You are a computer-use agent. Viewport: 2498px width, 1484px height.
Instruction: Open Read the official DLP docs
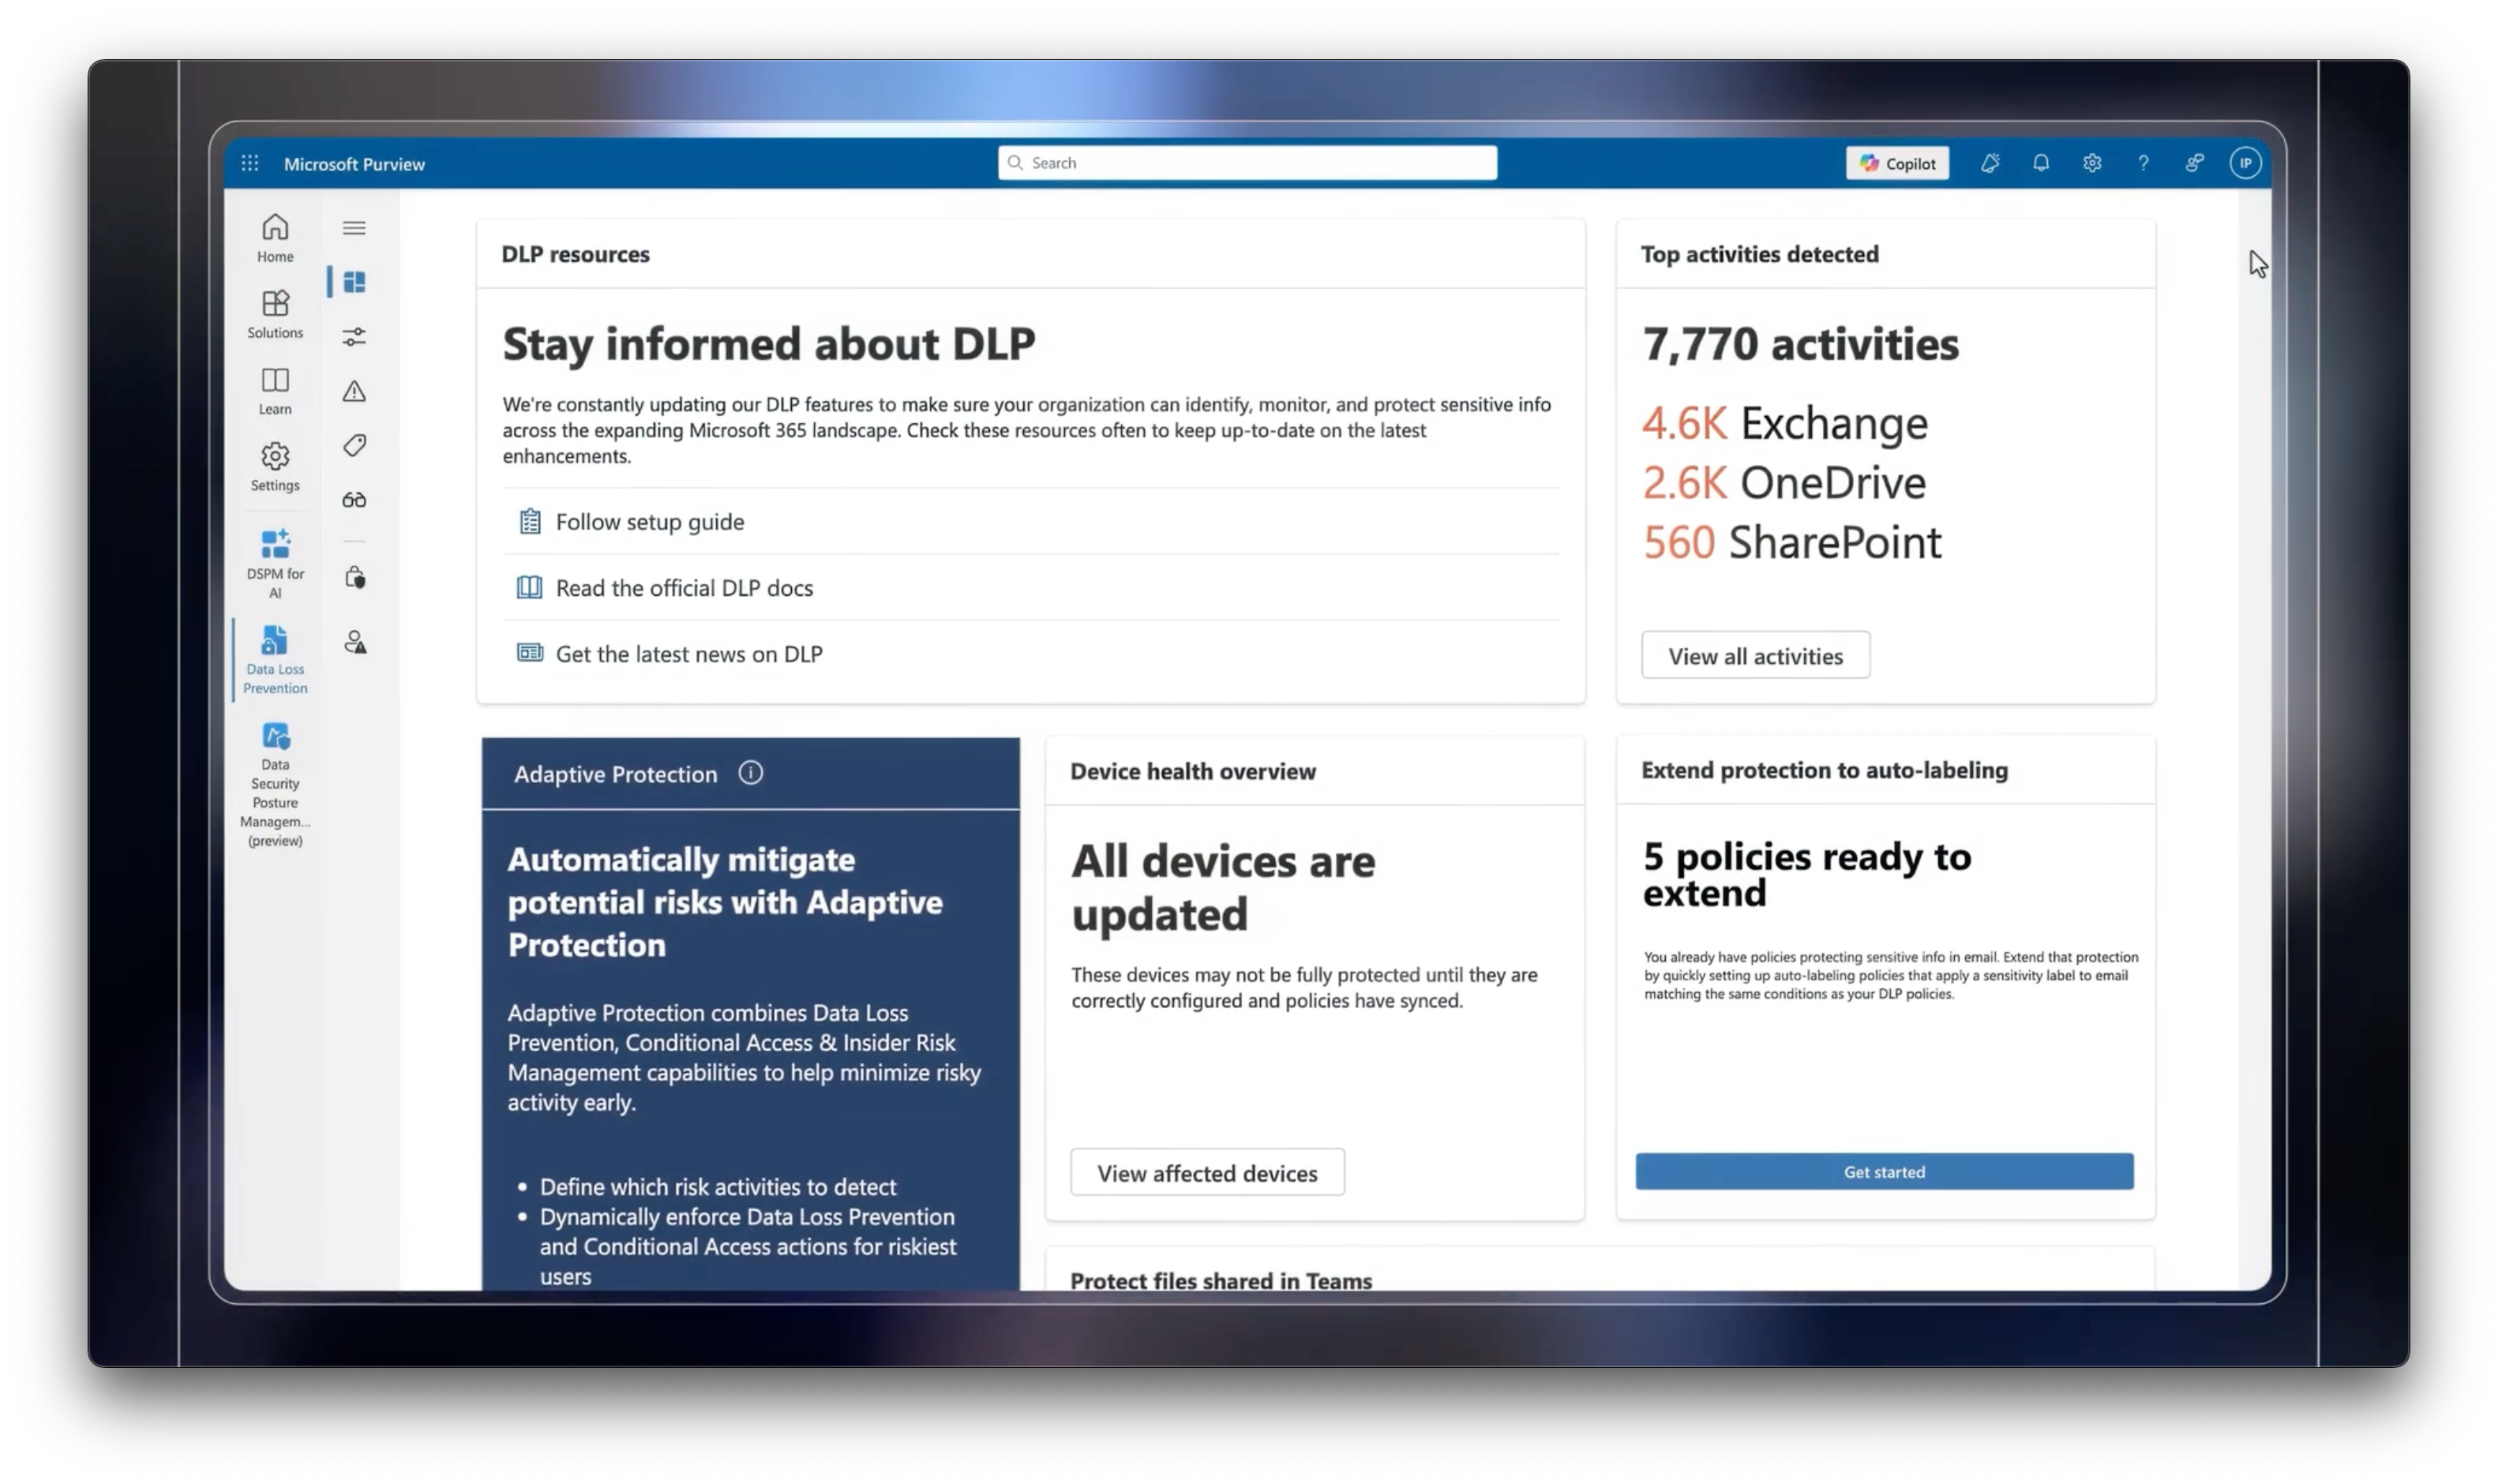[x=684, y=588]
